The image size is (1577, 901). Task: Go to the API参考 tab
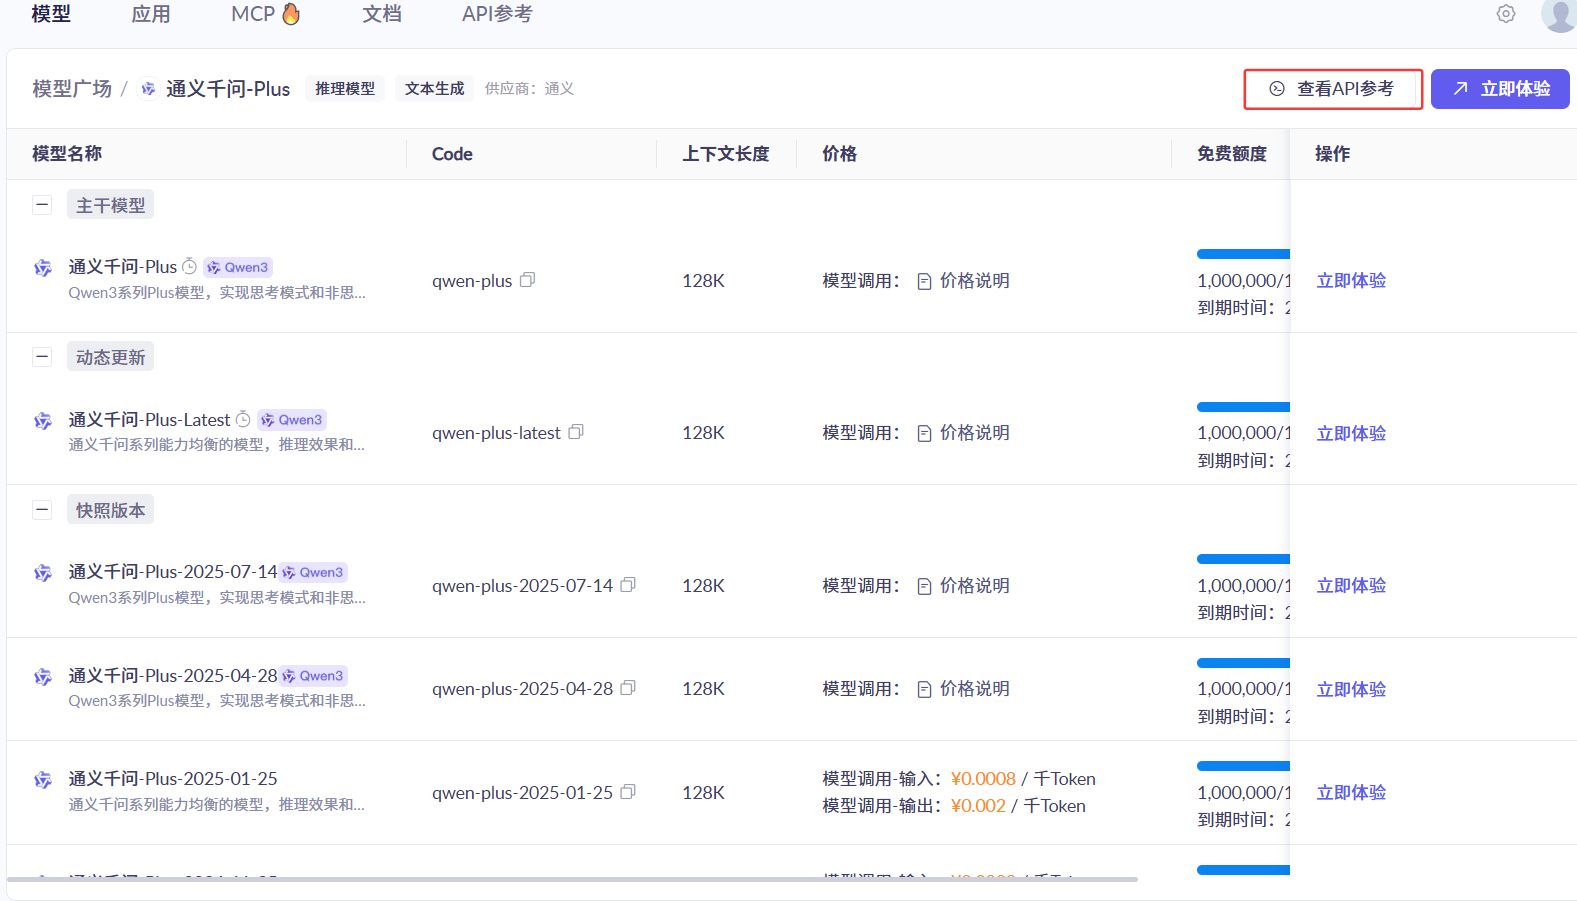pyautogui.click(x=497, y=14)
